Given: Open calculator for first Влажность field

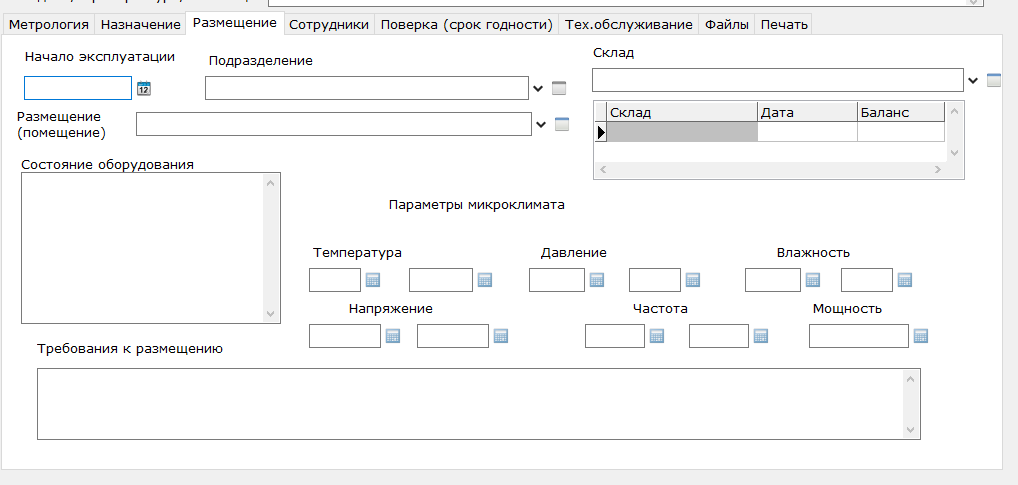Looking at the screenshot, I should pyautogui.click(x=813, y=280).
